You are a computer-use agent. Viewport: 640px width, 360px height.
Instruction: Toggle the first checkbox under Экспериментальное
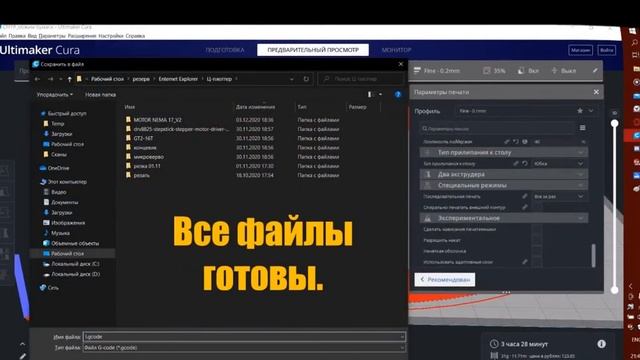pyautogui.click(x=537, y=229)
